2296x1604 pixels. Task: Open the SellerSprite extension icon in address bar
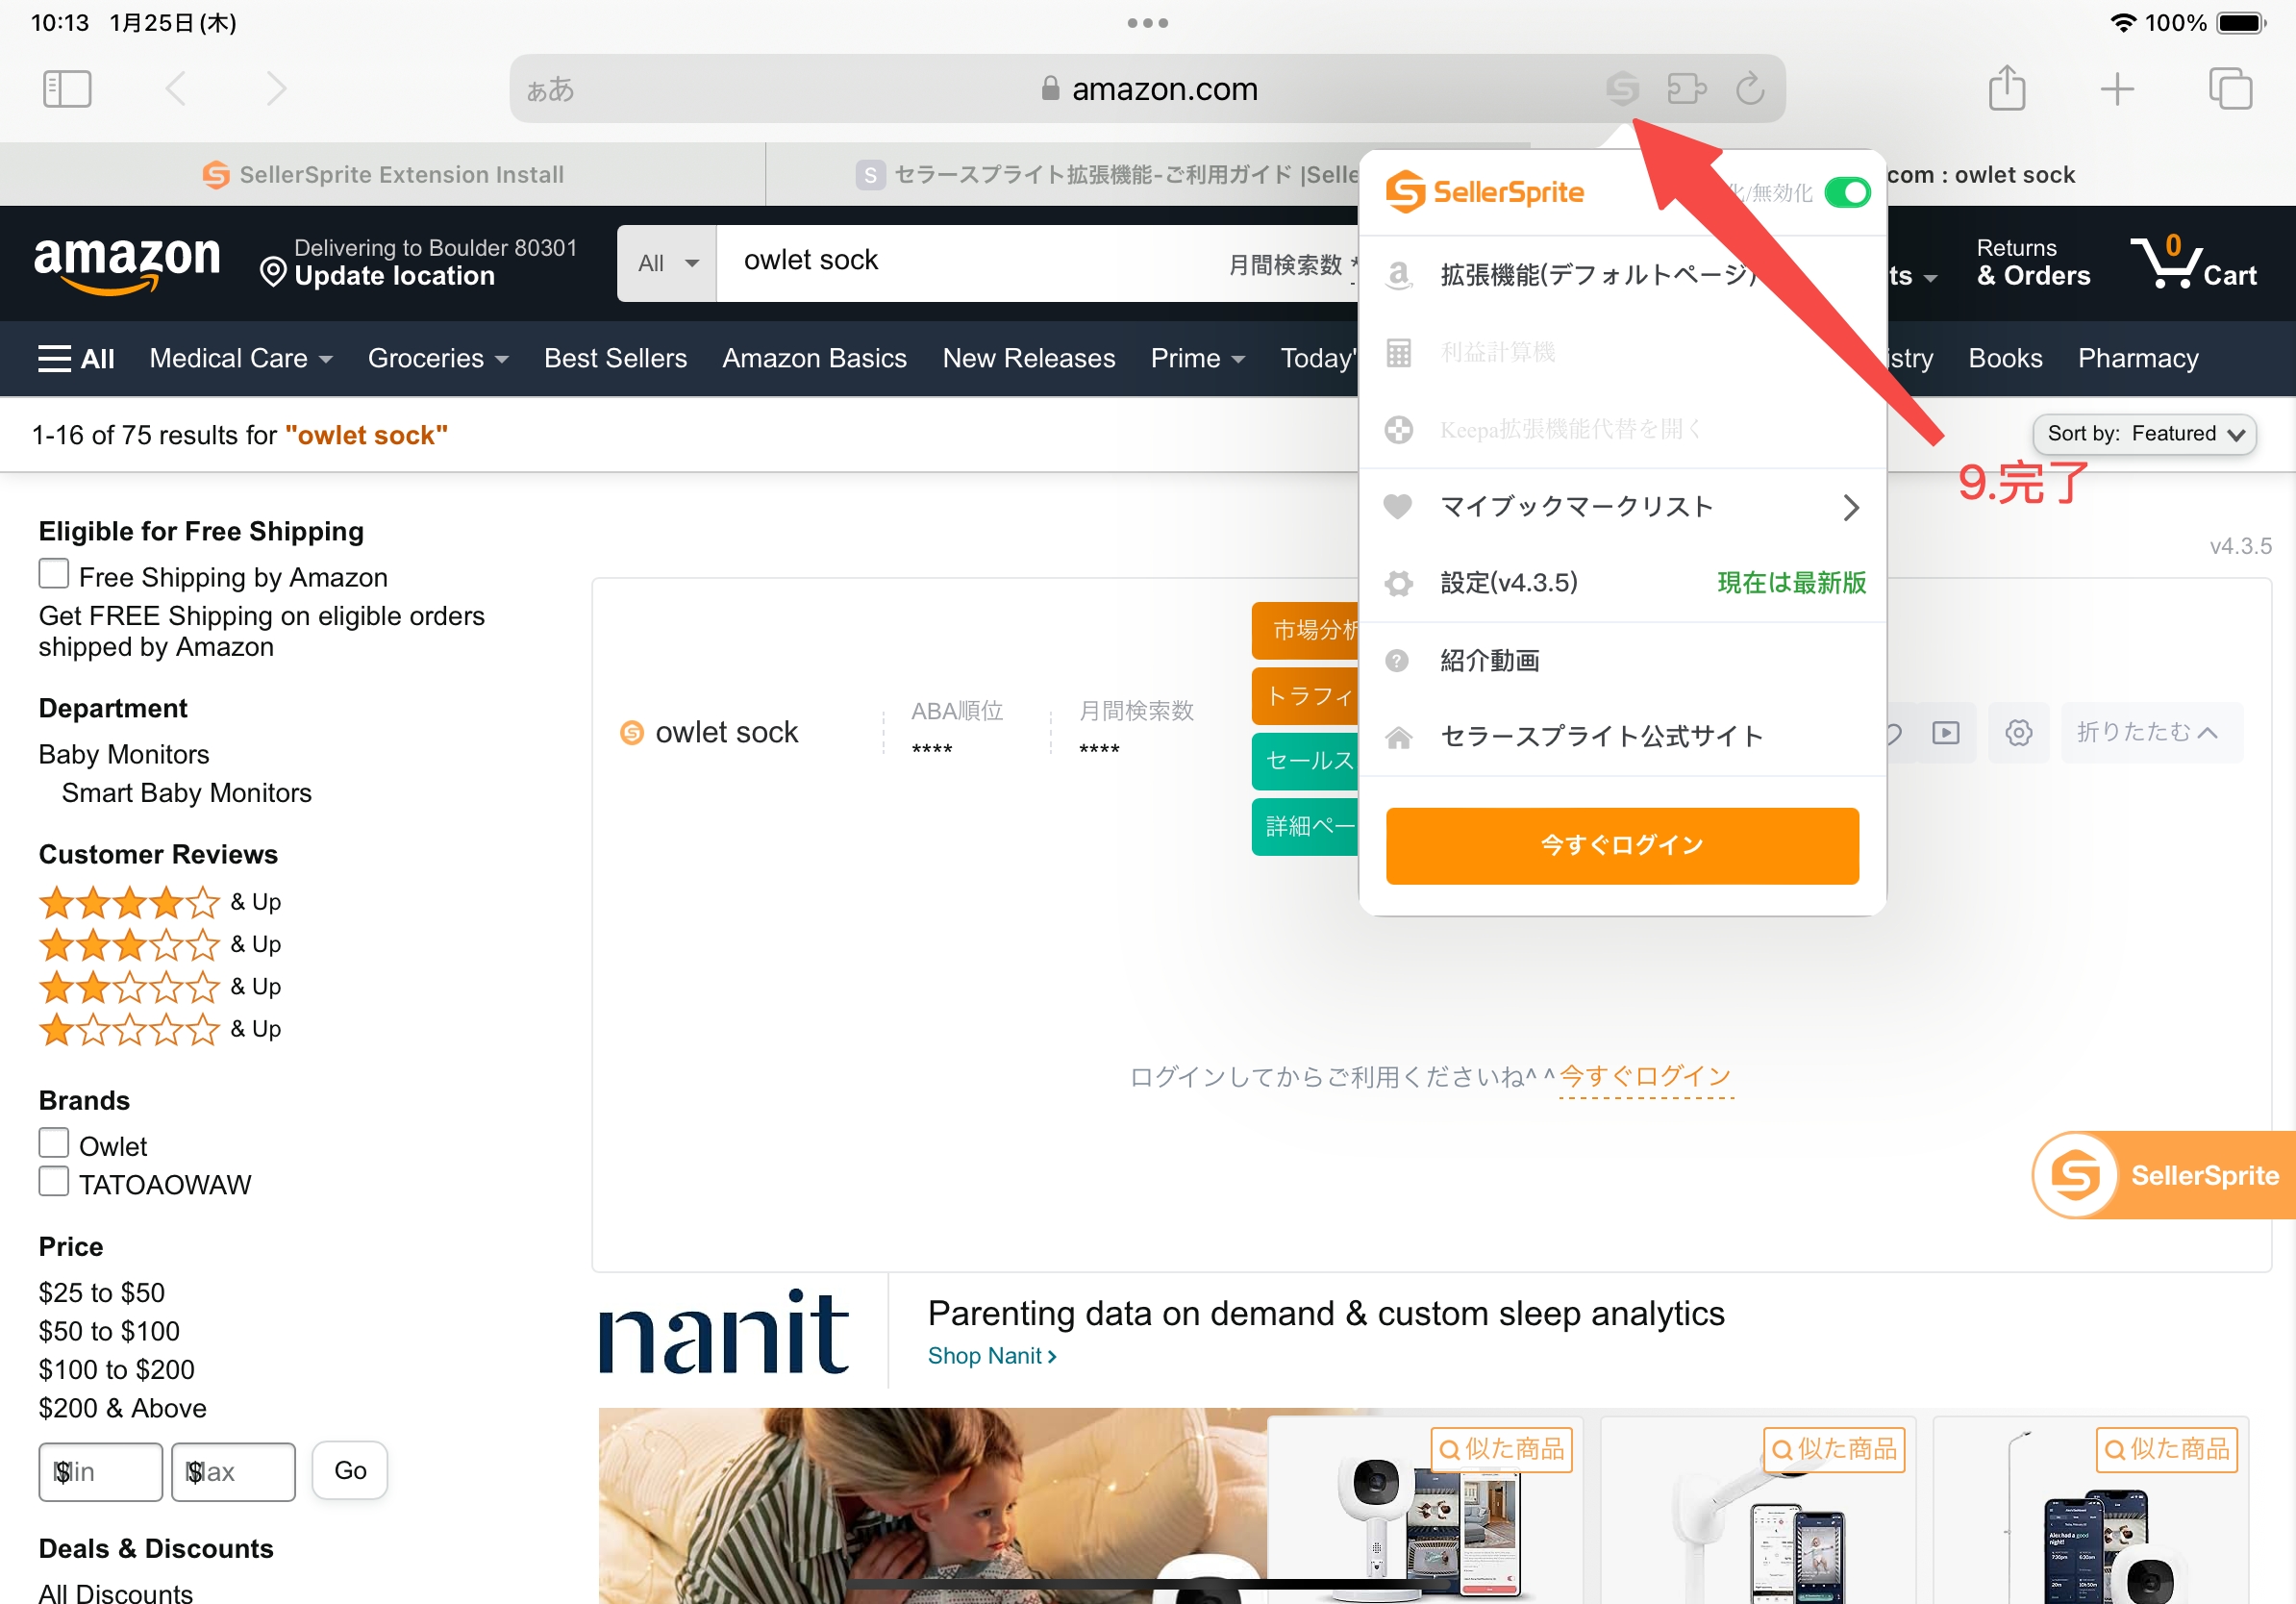[x=1622, y=89]
